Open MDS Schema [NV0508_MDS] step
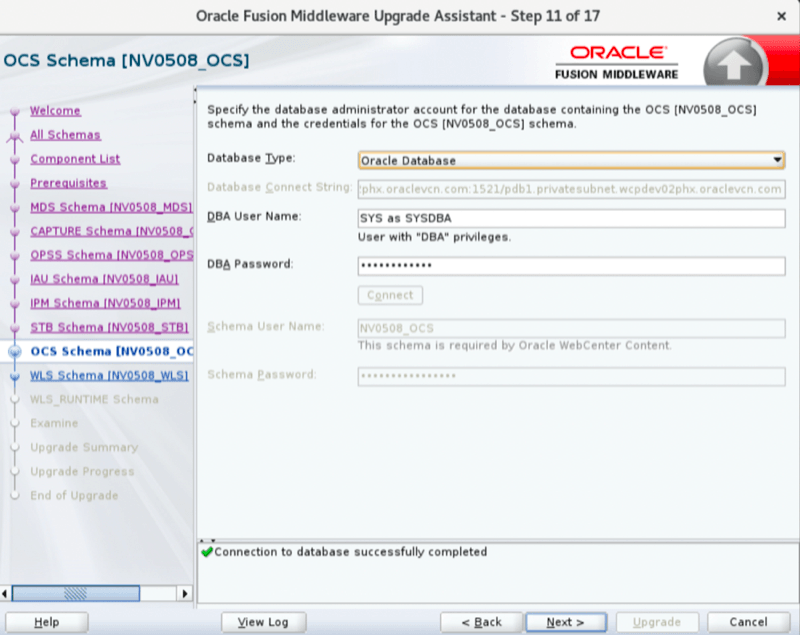Viewport: 800px width, 635px height. point(111,207)
